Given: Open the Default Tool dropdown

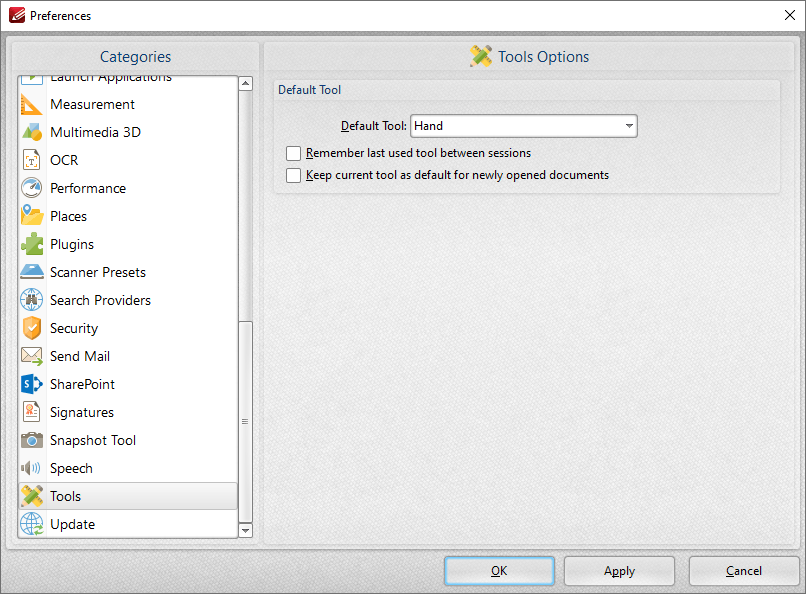Looking at the screenshot, I should click(524, 126).
